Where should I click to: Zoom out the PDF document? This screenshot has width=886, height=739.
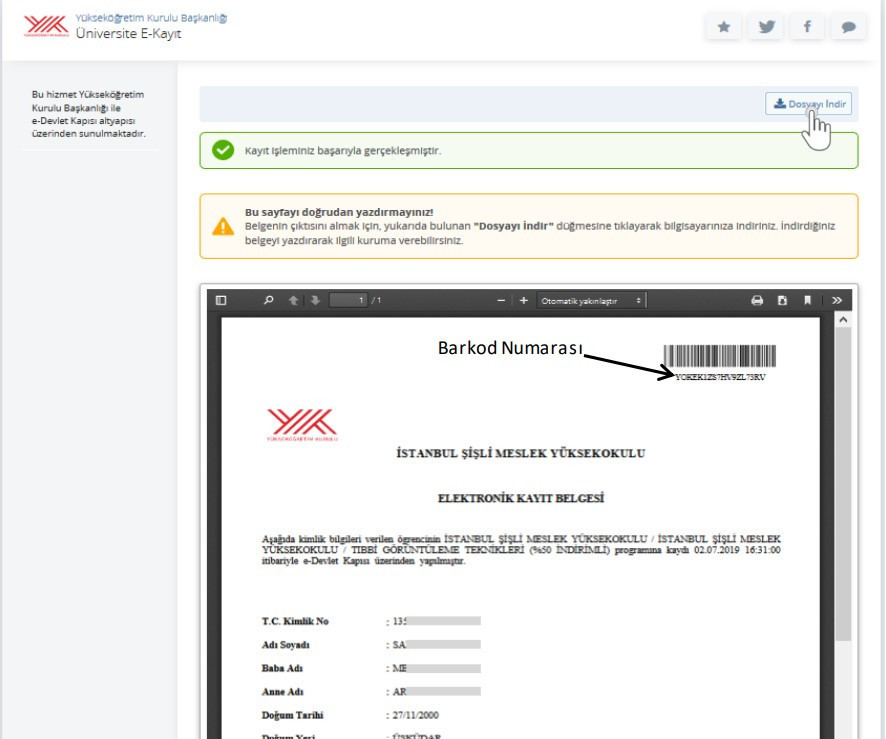point(502,300)
